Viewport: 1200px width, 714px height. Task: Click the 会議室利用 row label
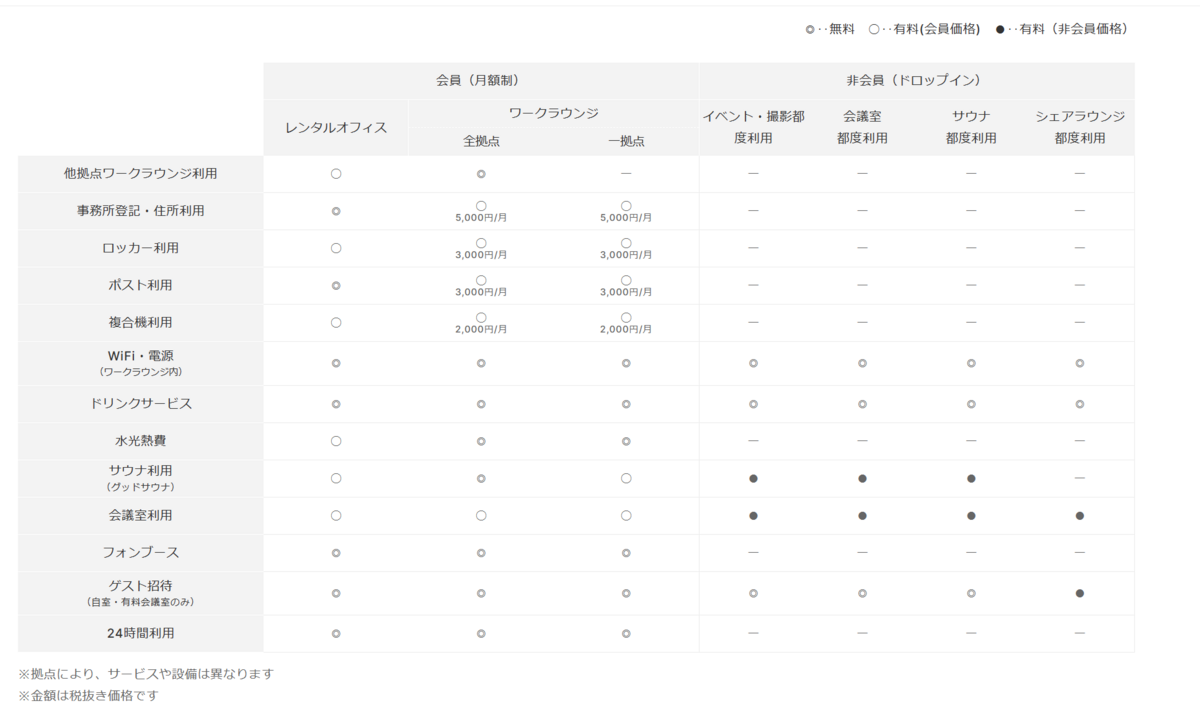click(140, 516)
